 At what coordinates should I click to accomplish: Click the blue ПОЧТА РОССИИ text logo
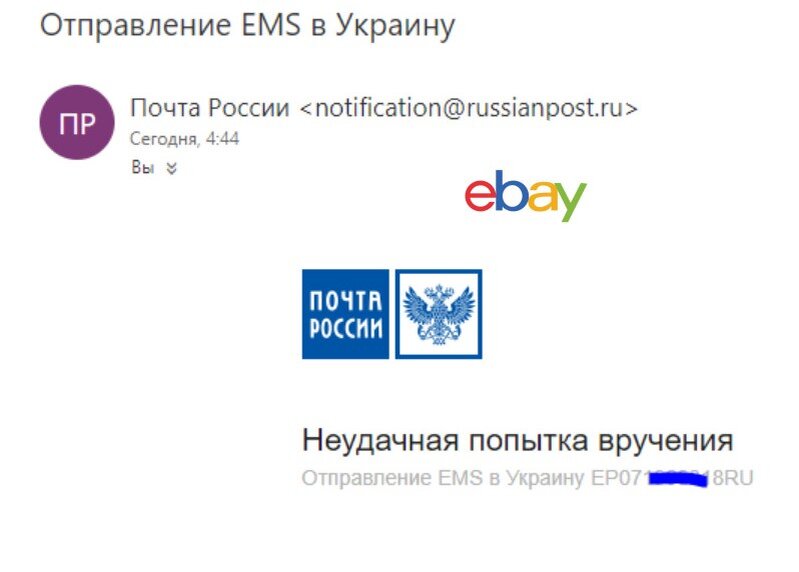[345, 314]
